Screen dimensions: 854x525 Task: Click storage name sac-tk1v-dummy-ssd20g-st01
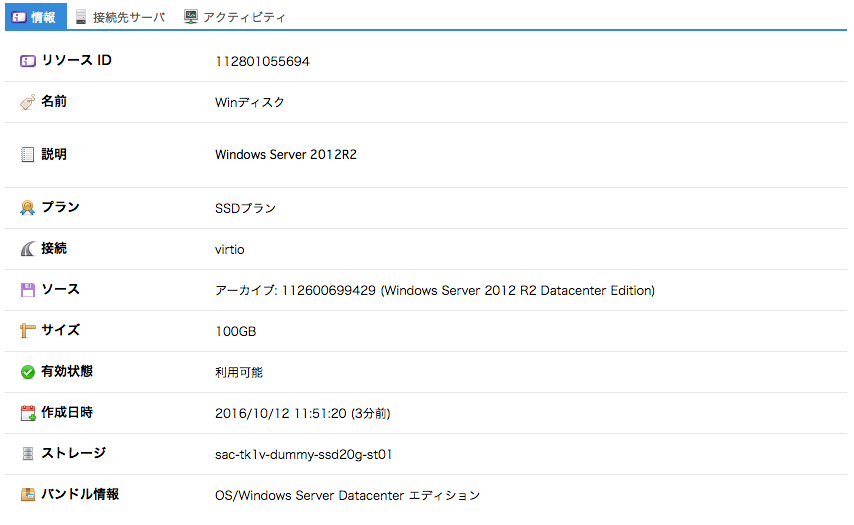(303, 455)
